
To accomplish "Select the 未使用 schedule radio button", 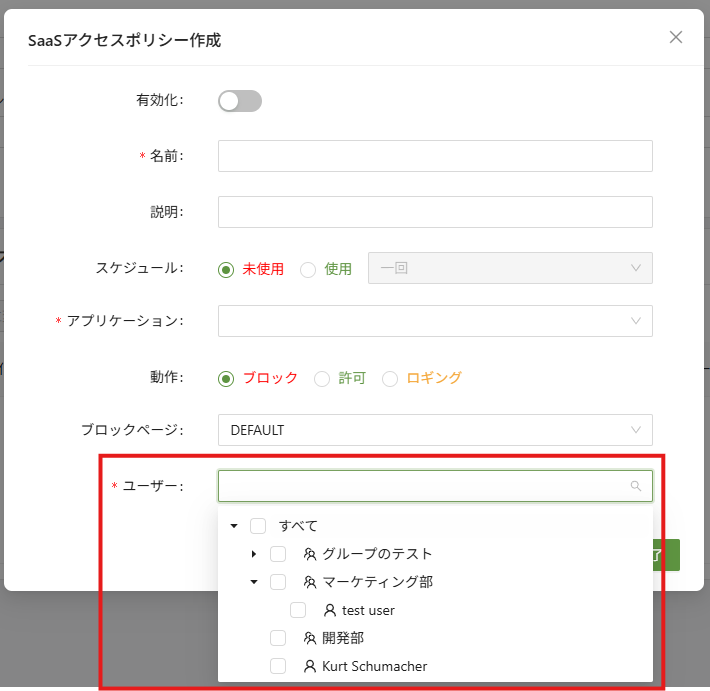I will 226,269.
